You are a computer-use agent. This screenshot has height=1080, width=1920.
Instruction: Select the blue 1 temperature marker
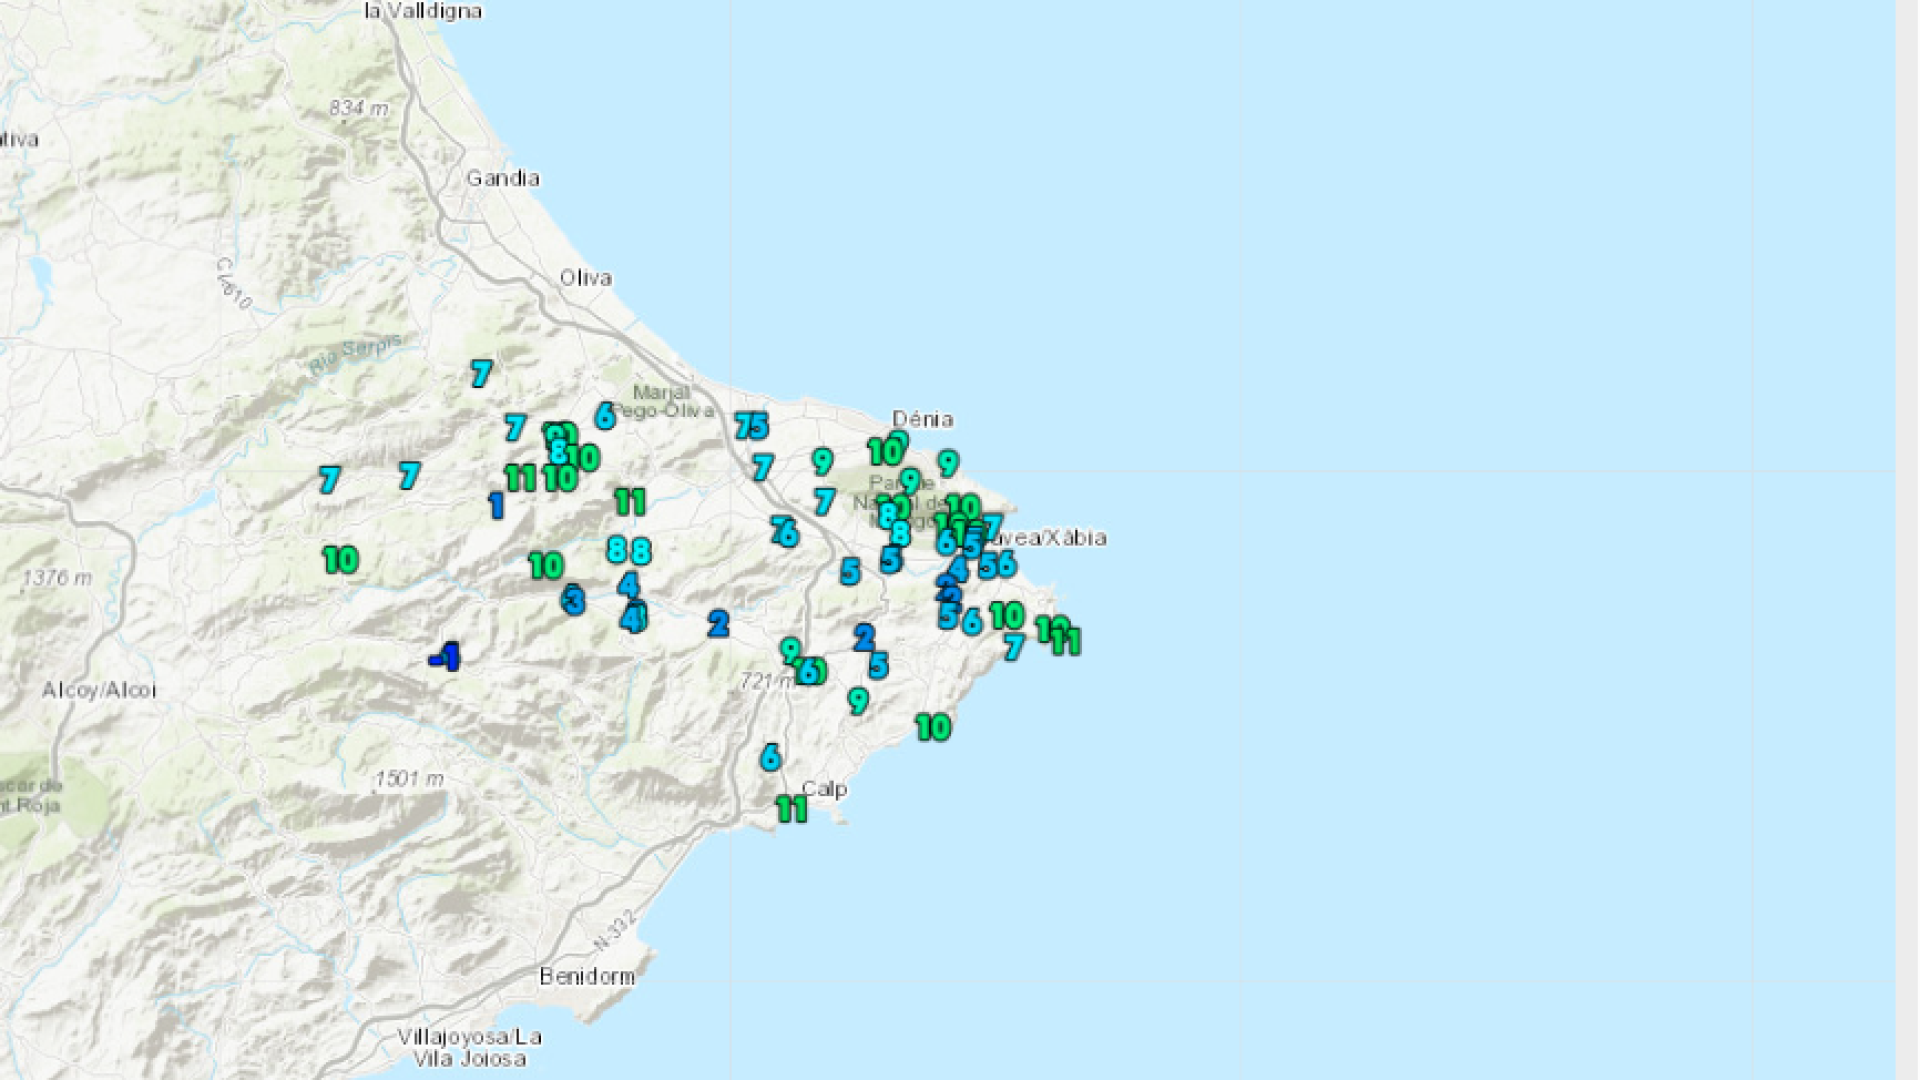pos(496,505)
